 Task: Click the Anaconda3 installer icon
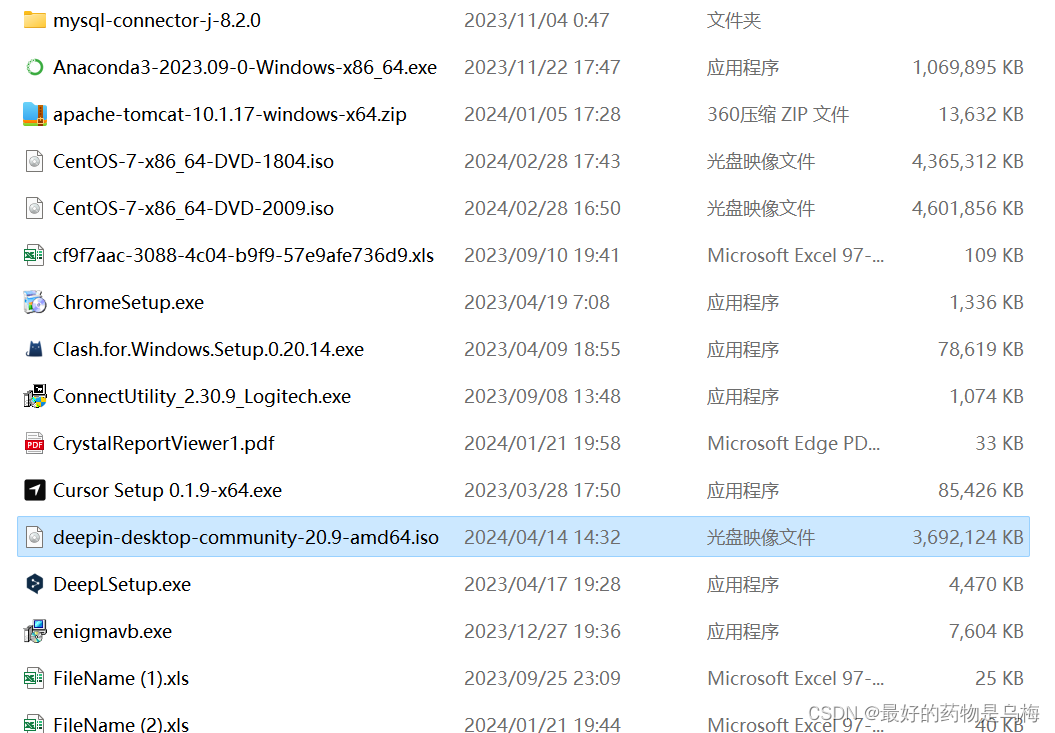[x=34, y=66]
